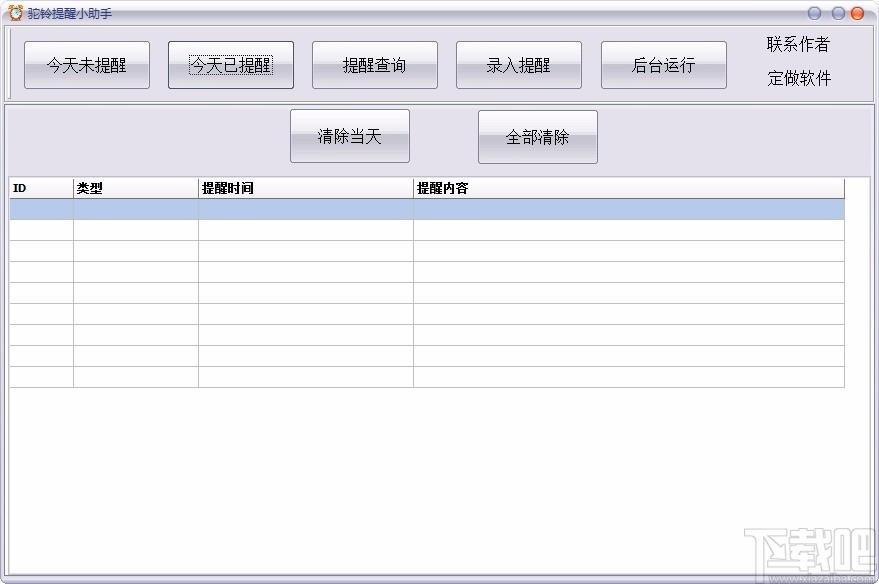Viewport: 879px width, 584px height.
Task: Sort by the ID column header
Action: [41, 188]
